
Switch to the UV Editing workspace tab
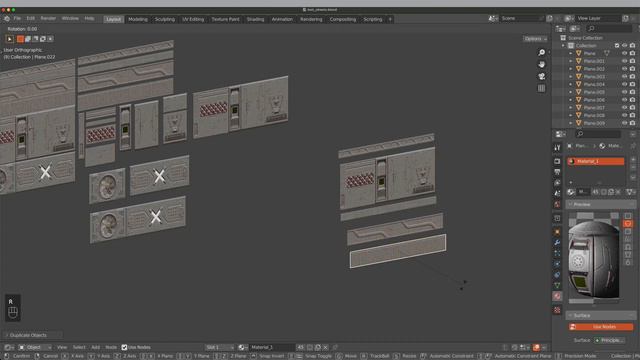tap(193, 19)
